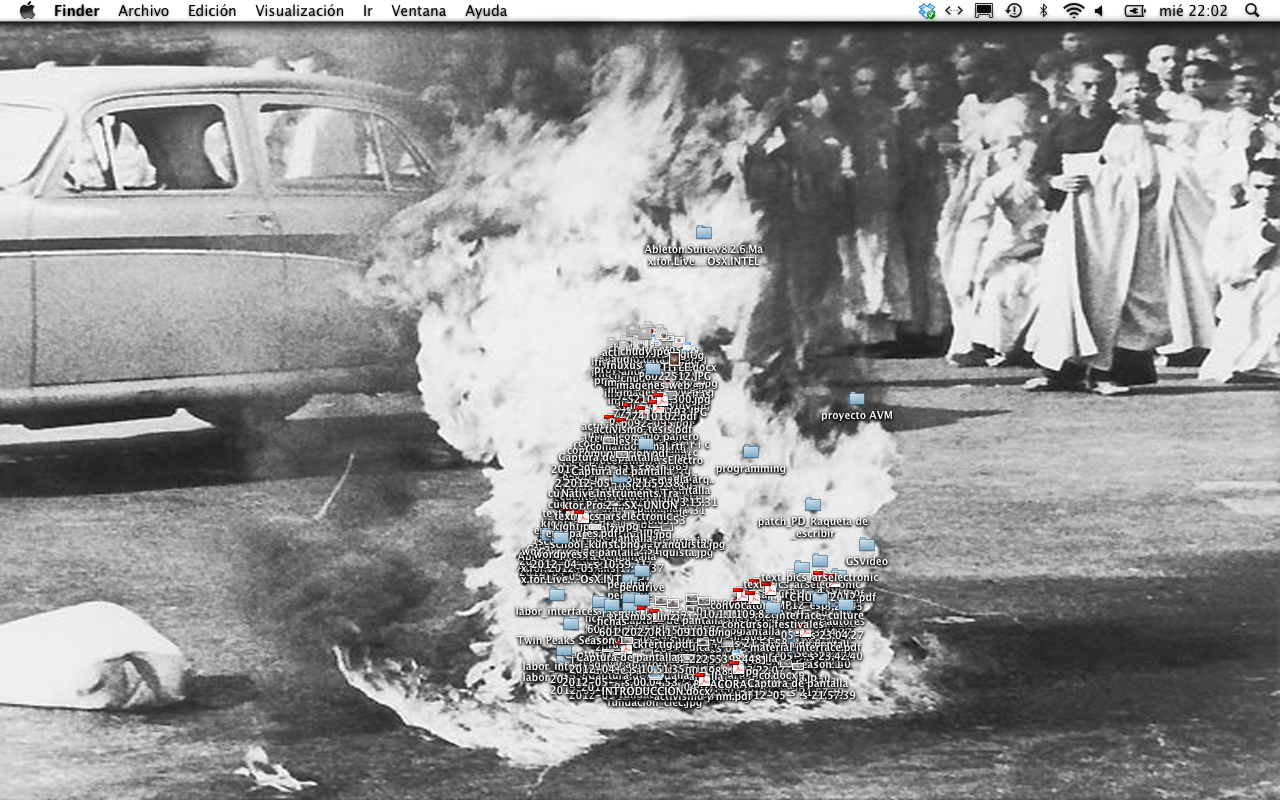
Task: Open the Wi-Fi status menu
Action: [x=1073, y=11]
